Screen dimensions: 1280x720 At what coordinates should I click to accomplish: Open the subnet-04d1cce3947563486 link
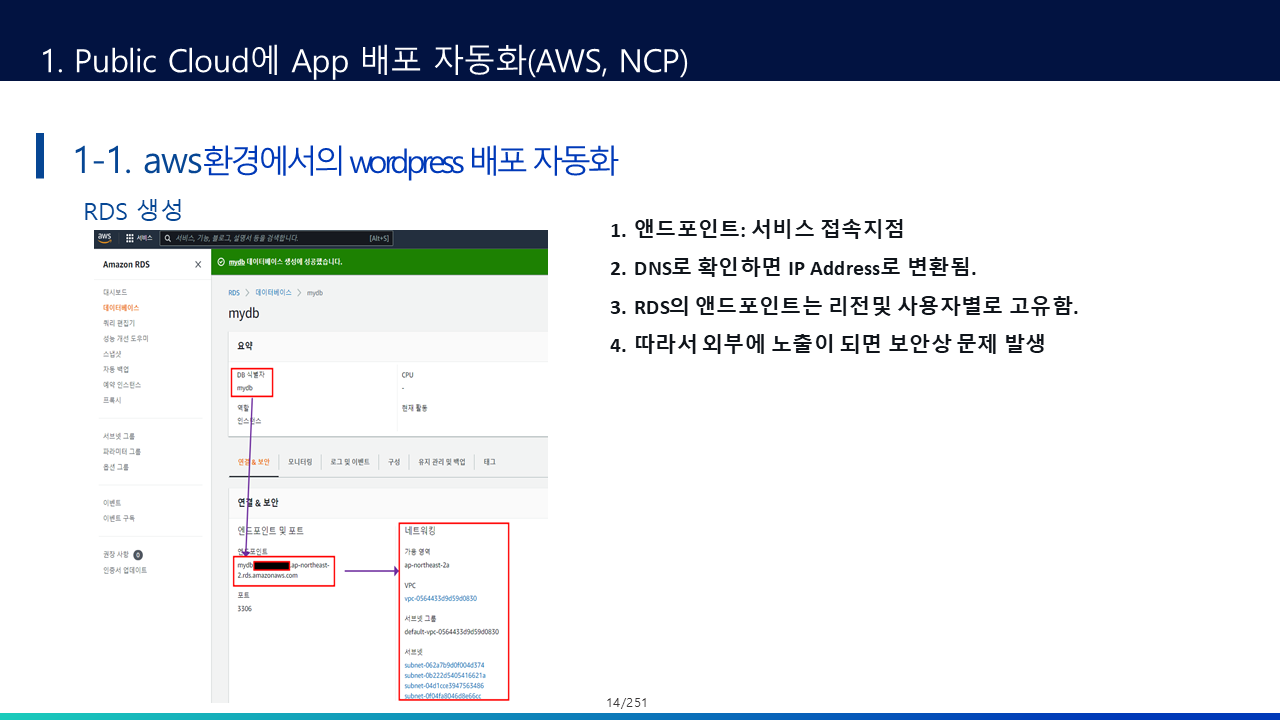point(444,686)
